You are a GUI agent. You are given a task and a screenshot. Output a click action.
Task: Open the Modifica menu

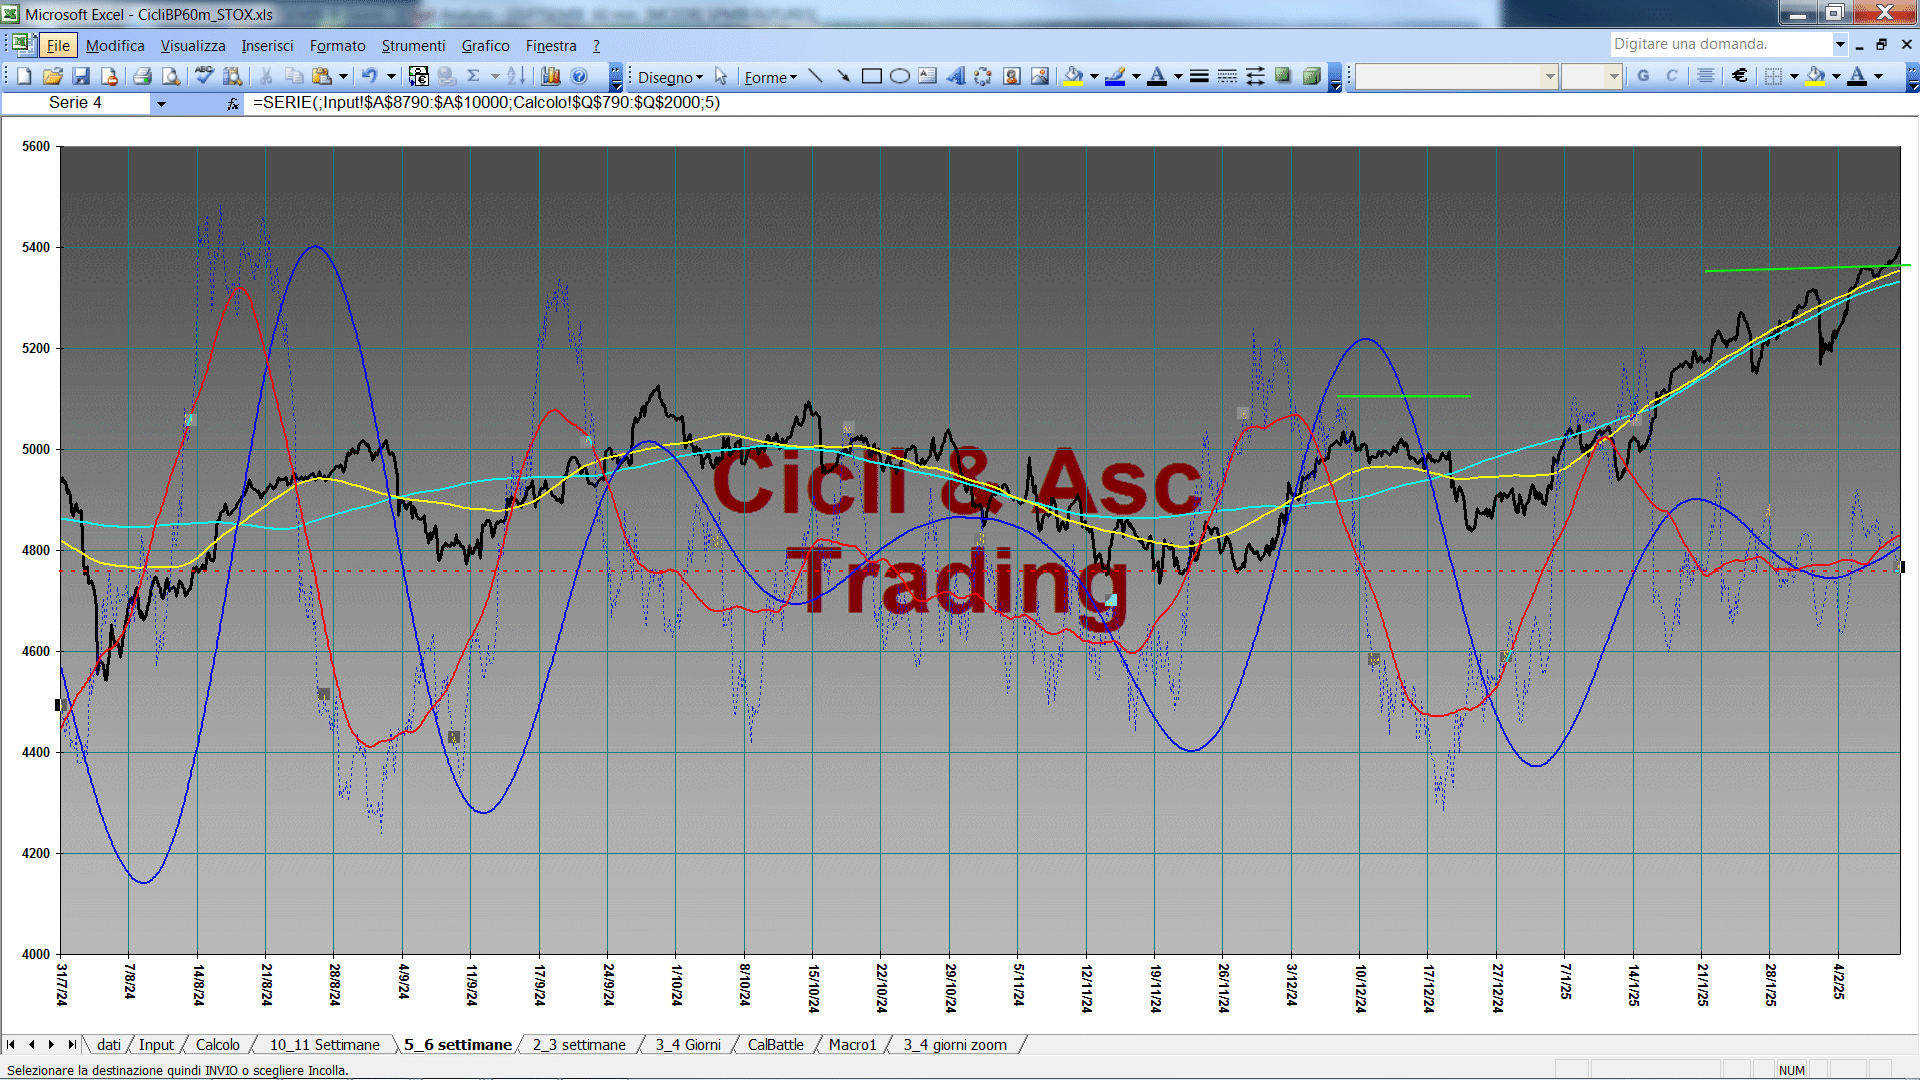tap(115, 45)
